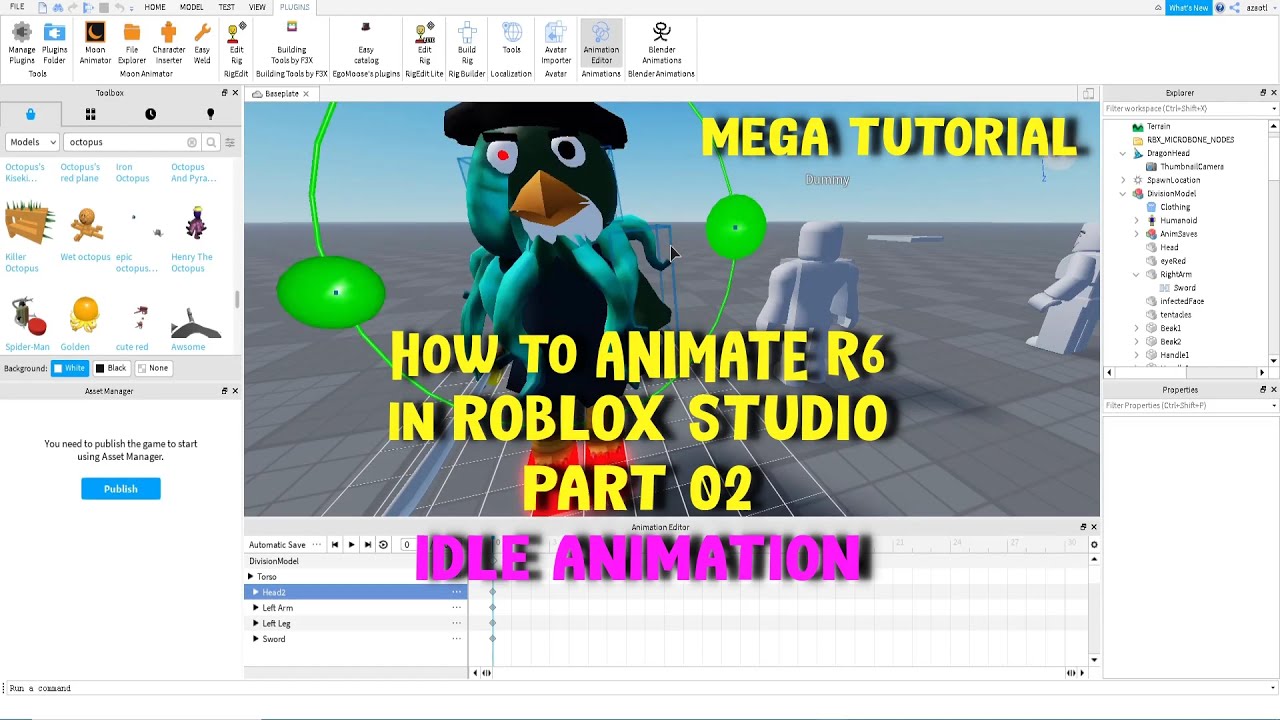Viewport: 1280px width, 720px height.
Task: Select the eyeRed part in the Explorer
Action: [1173, 261]
